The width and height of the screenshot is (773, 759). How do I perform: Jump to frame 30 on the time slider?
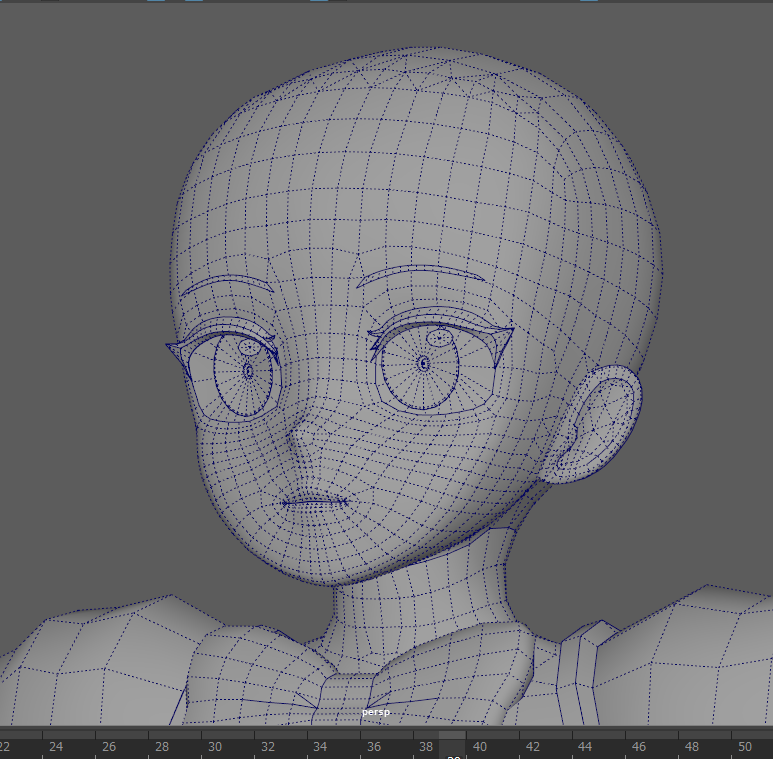(214, 747)
